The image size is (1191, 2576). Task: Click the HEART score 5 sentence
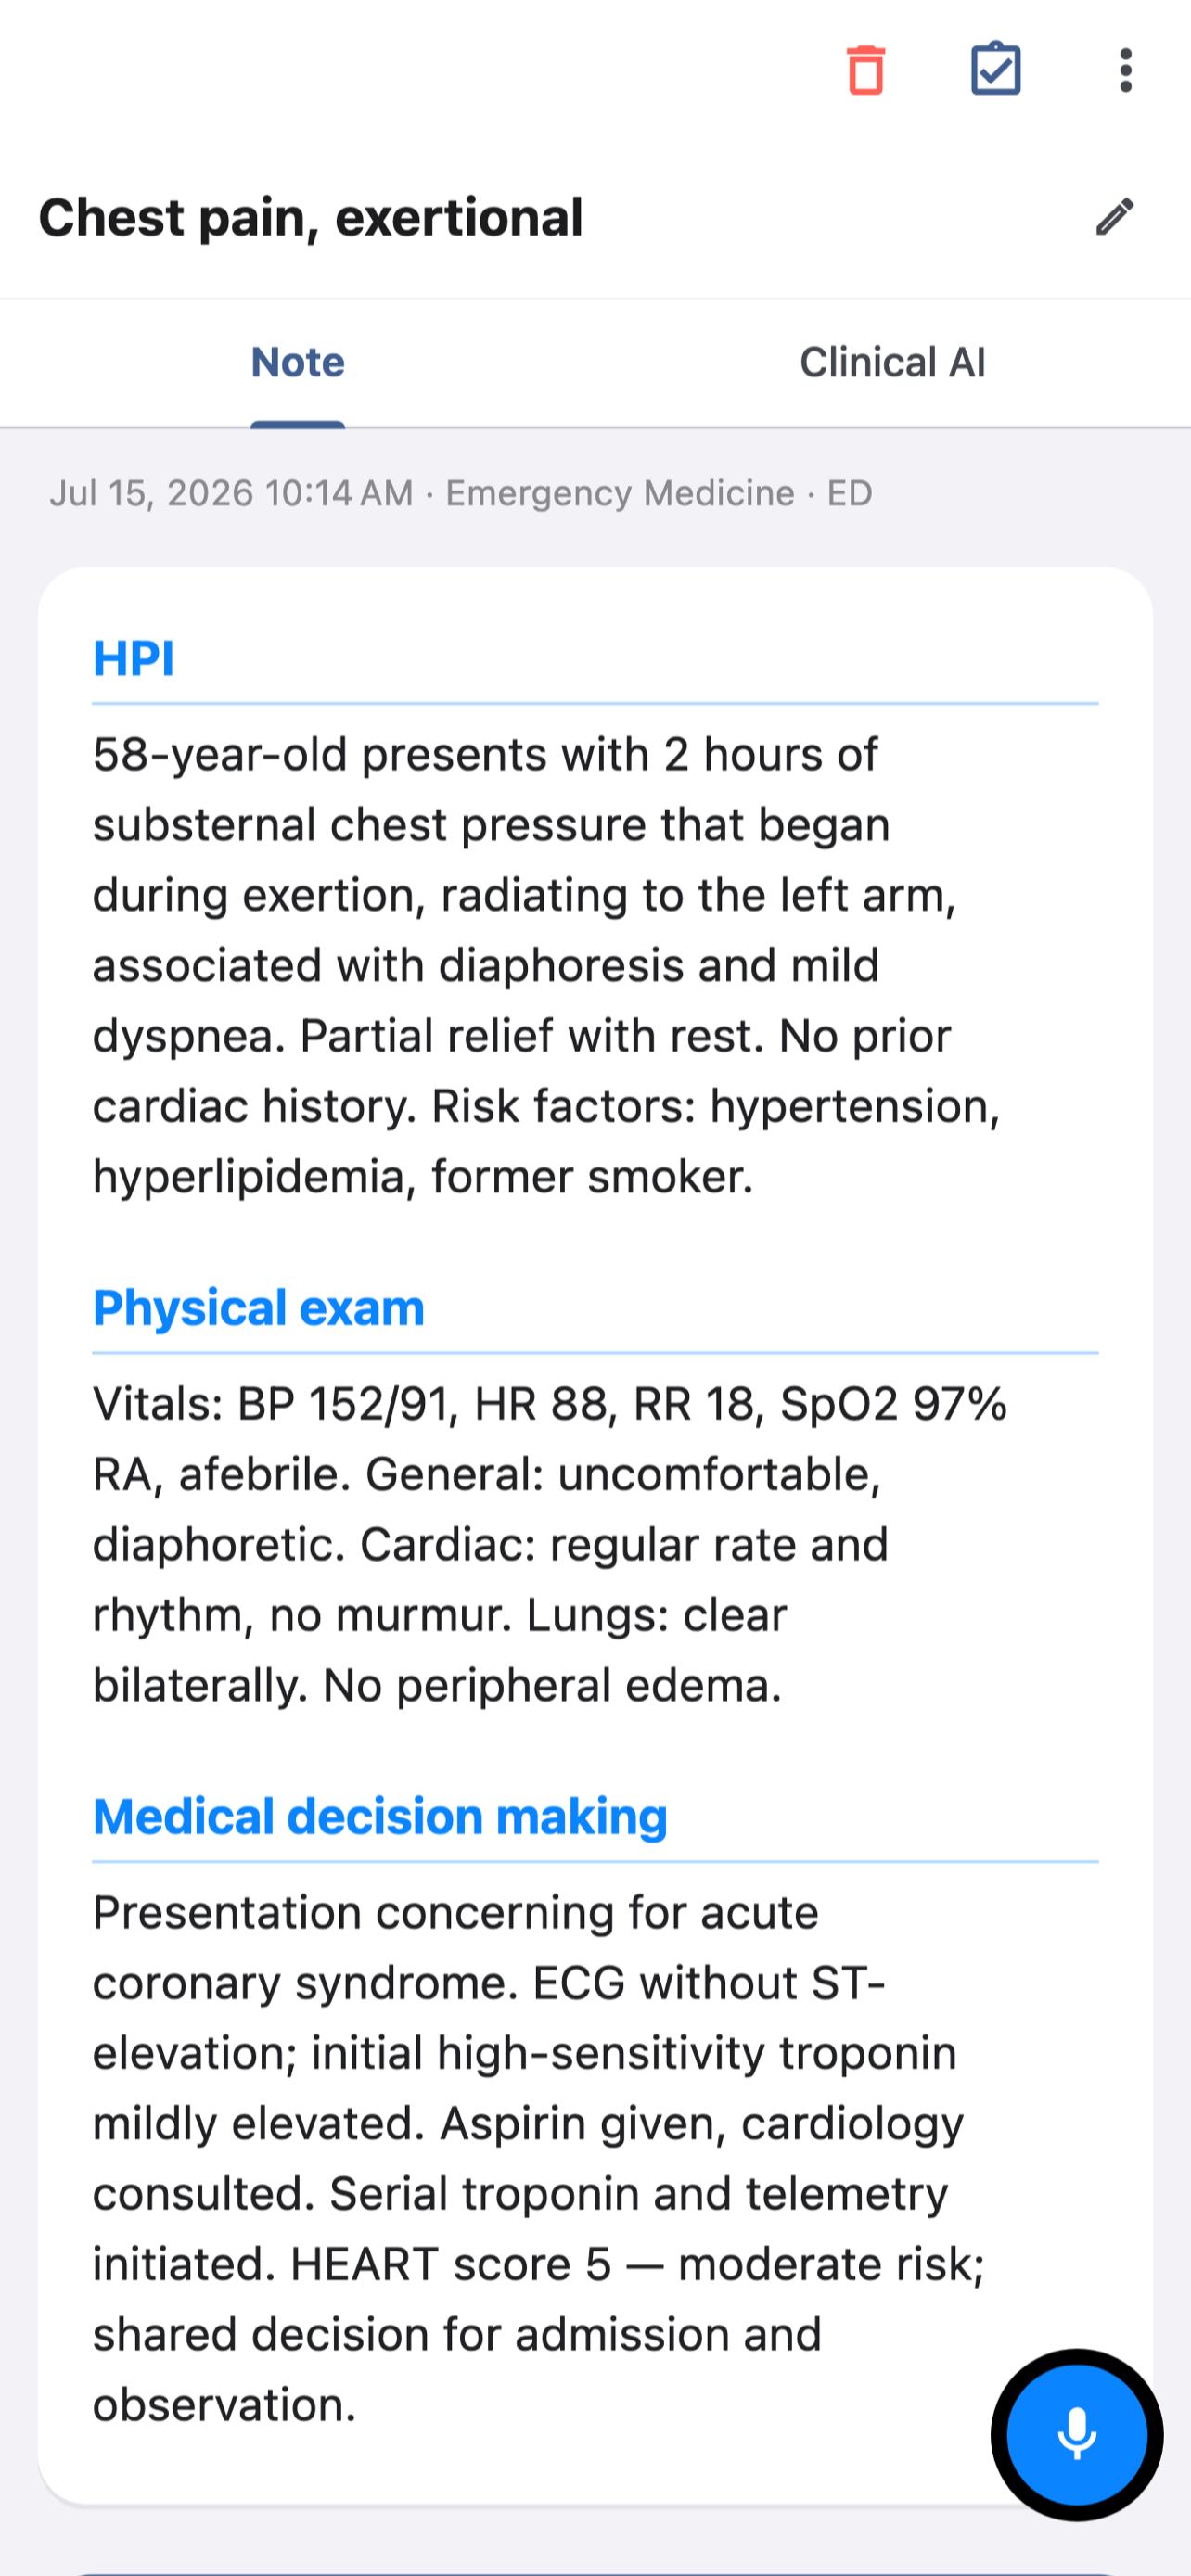click(x=539, y=2334)
